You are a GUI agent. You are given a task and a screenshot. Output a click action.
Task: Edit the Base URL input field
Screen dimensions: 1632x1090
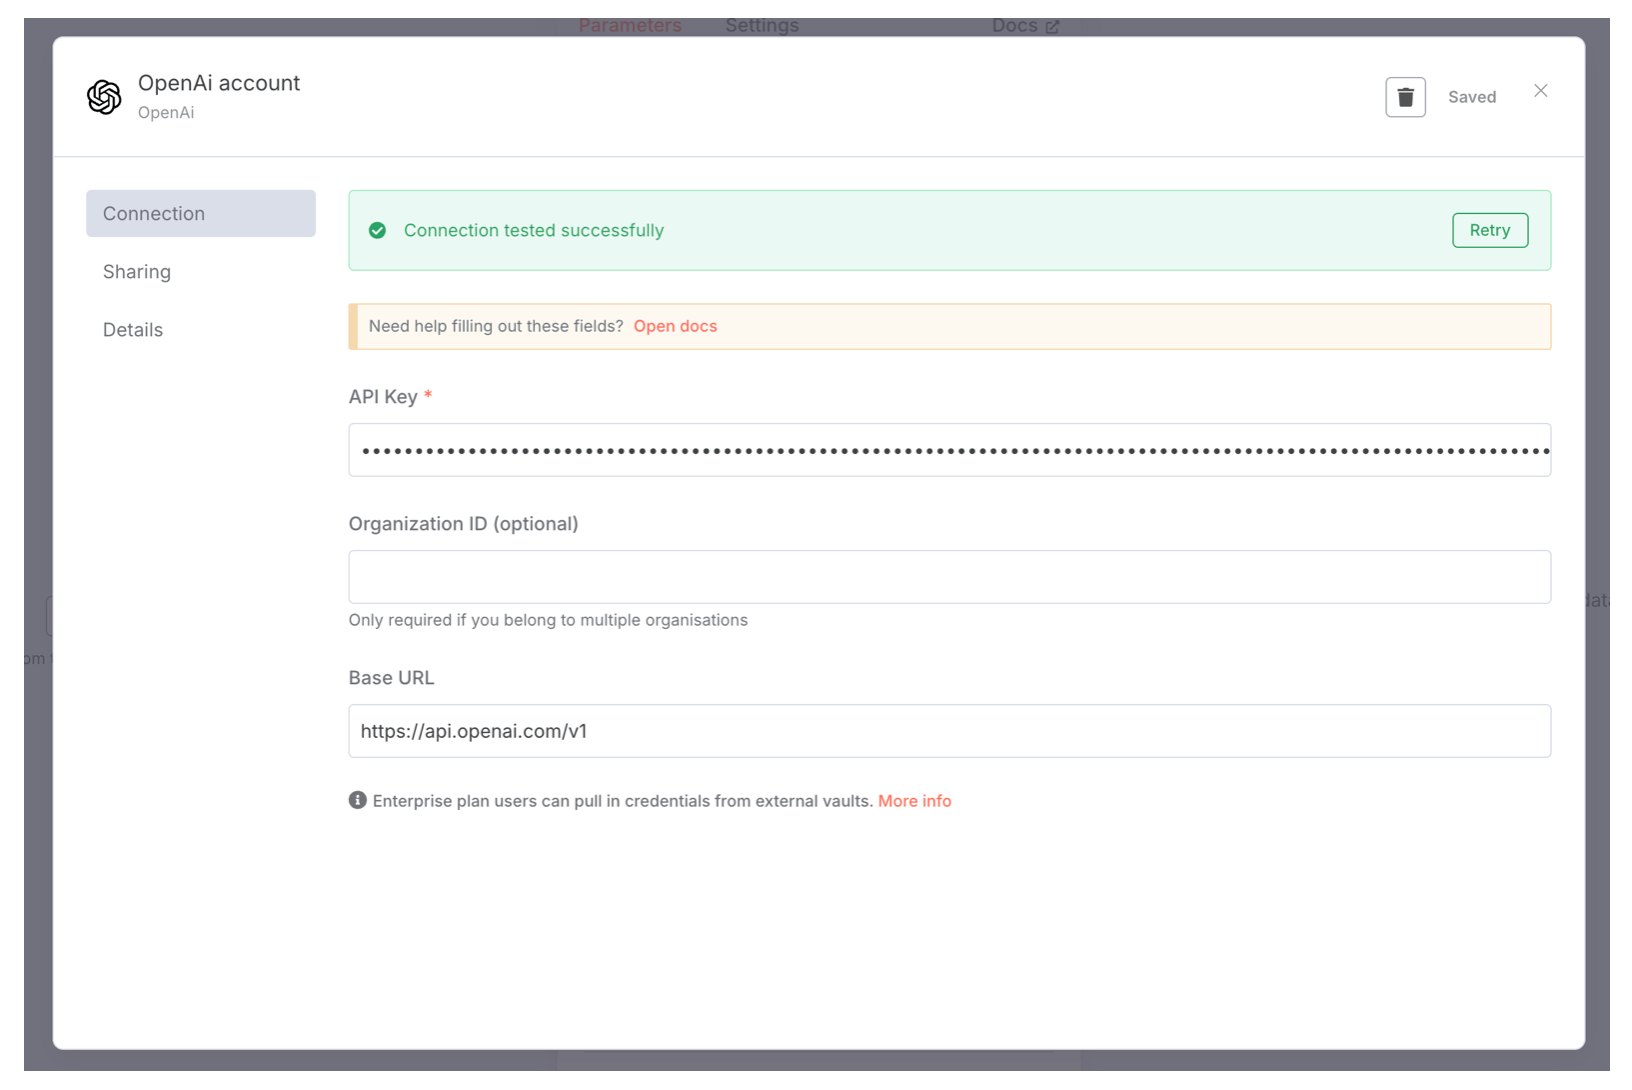point(949,731)
